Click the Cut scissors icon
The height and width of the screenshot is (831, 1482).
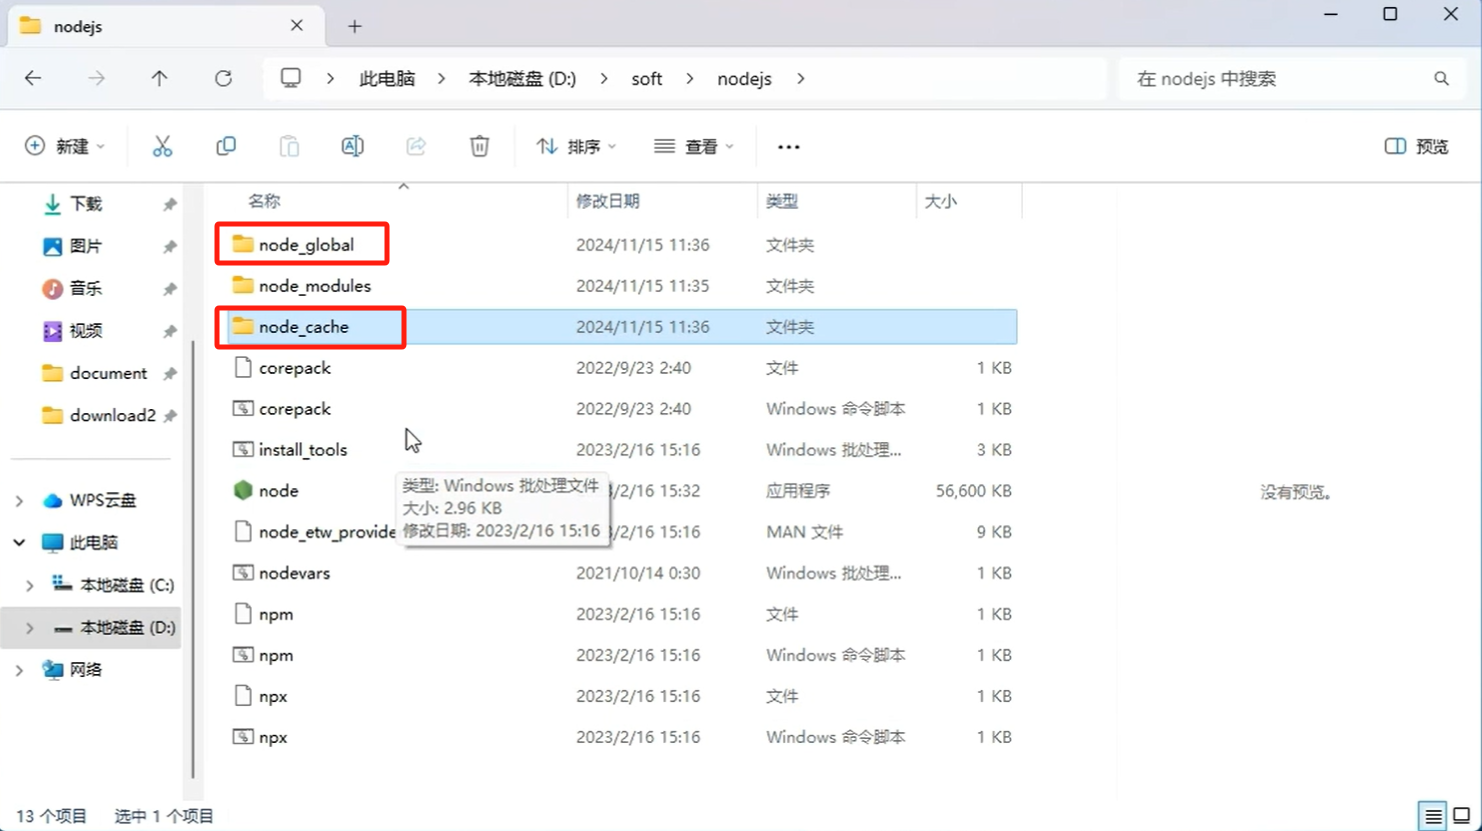point(162,146)
